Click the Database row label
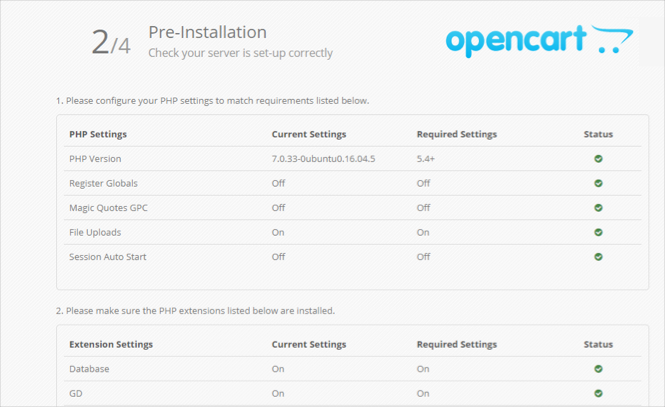This screenshot has height=407, width=665. point(89,369)
